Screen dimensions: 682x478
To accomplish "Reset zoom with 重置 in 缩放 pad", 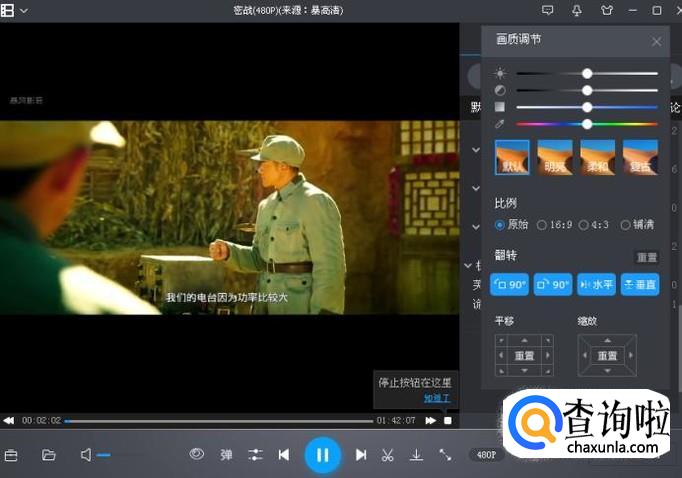I will pyautogui.click(x=607, y=356).
